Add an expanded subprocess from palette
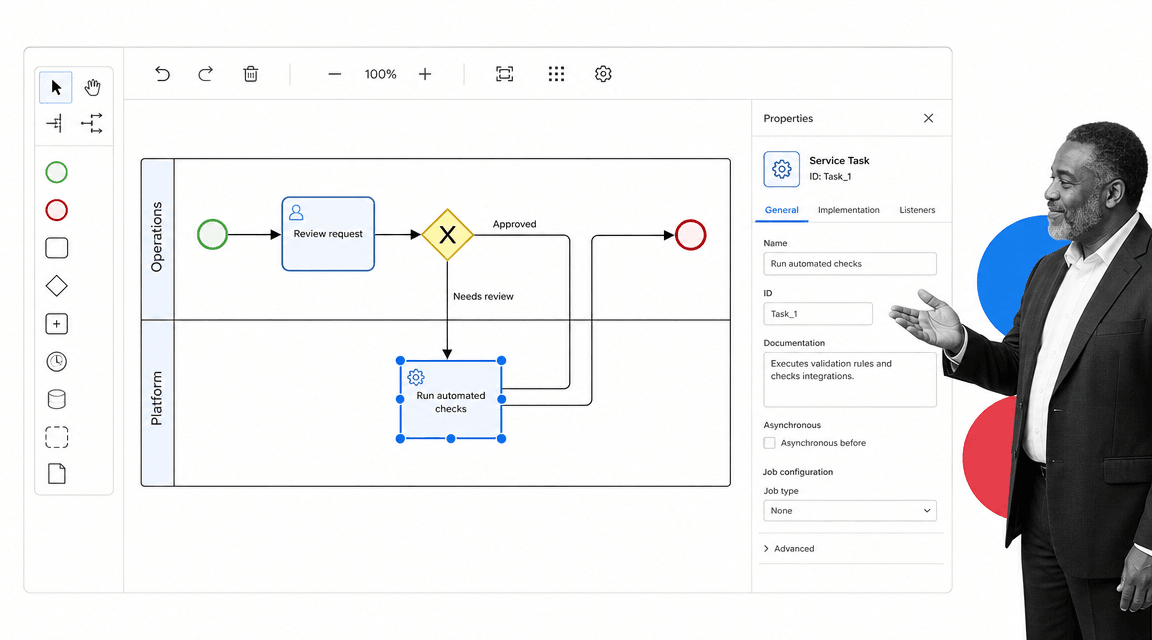1152x640 pixels. [x=57, y=324]
